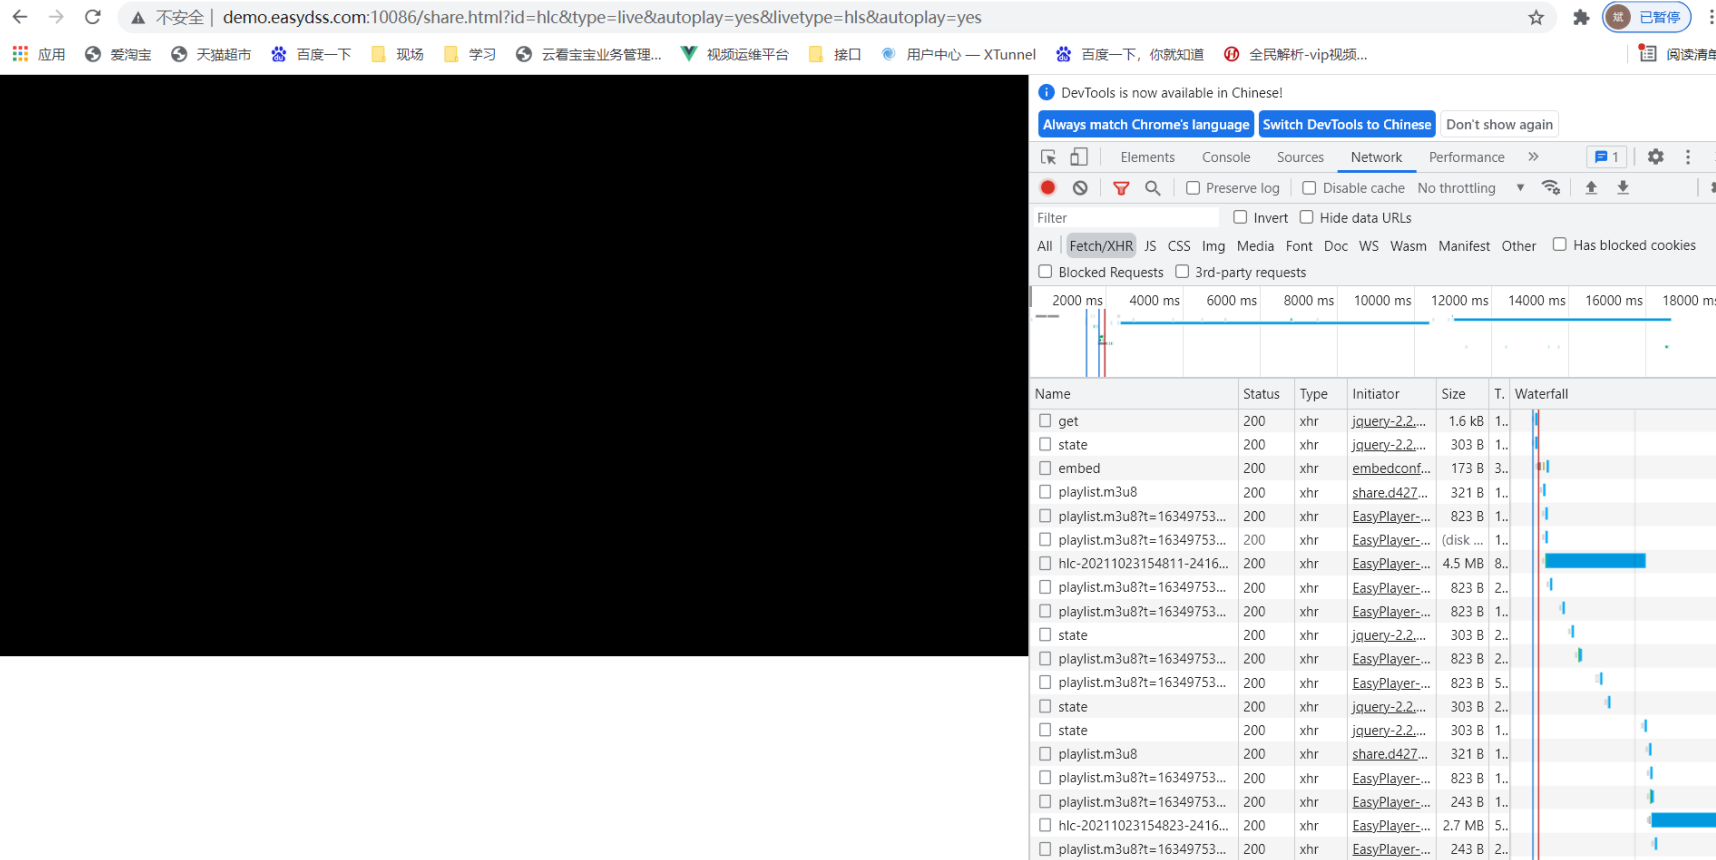The image size is (1716, 860).
Task: Check the Invert filter option
Action: [1240, 217]
